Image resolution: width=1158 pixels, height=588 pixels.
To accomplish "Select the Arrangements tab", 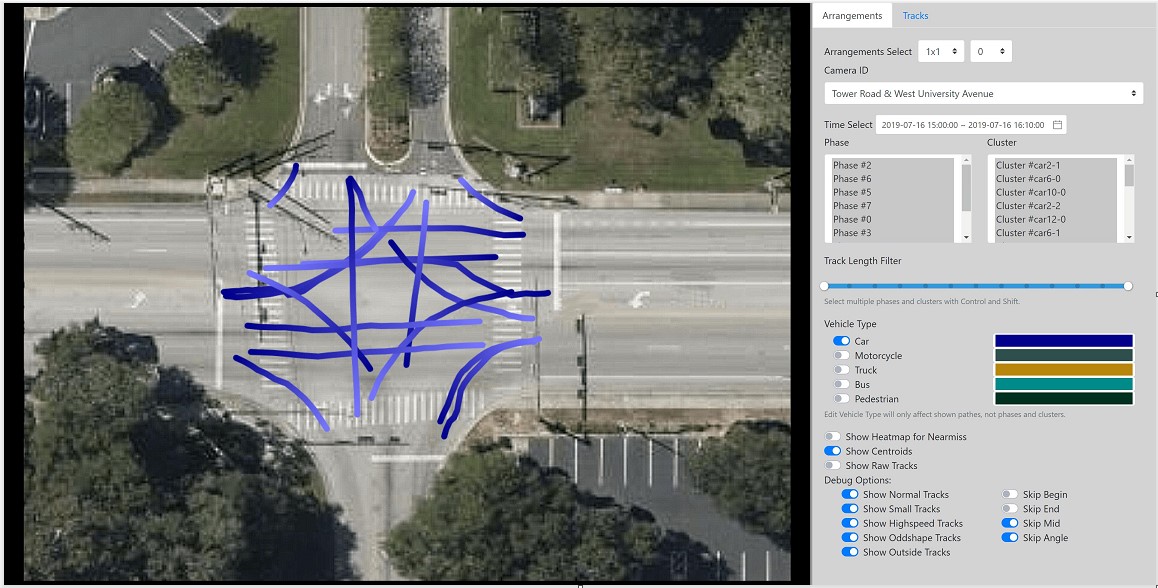I will tap(852, 16).
